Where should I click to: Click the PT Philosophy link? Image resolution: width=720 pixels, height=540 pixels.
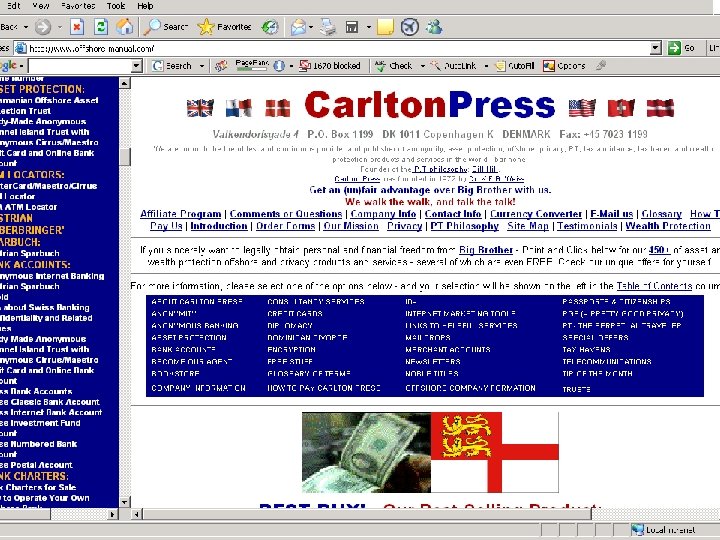(464, 226)
